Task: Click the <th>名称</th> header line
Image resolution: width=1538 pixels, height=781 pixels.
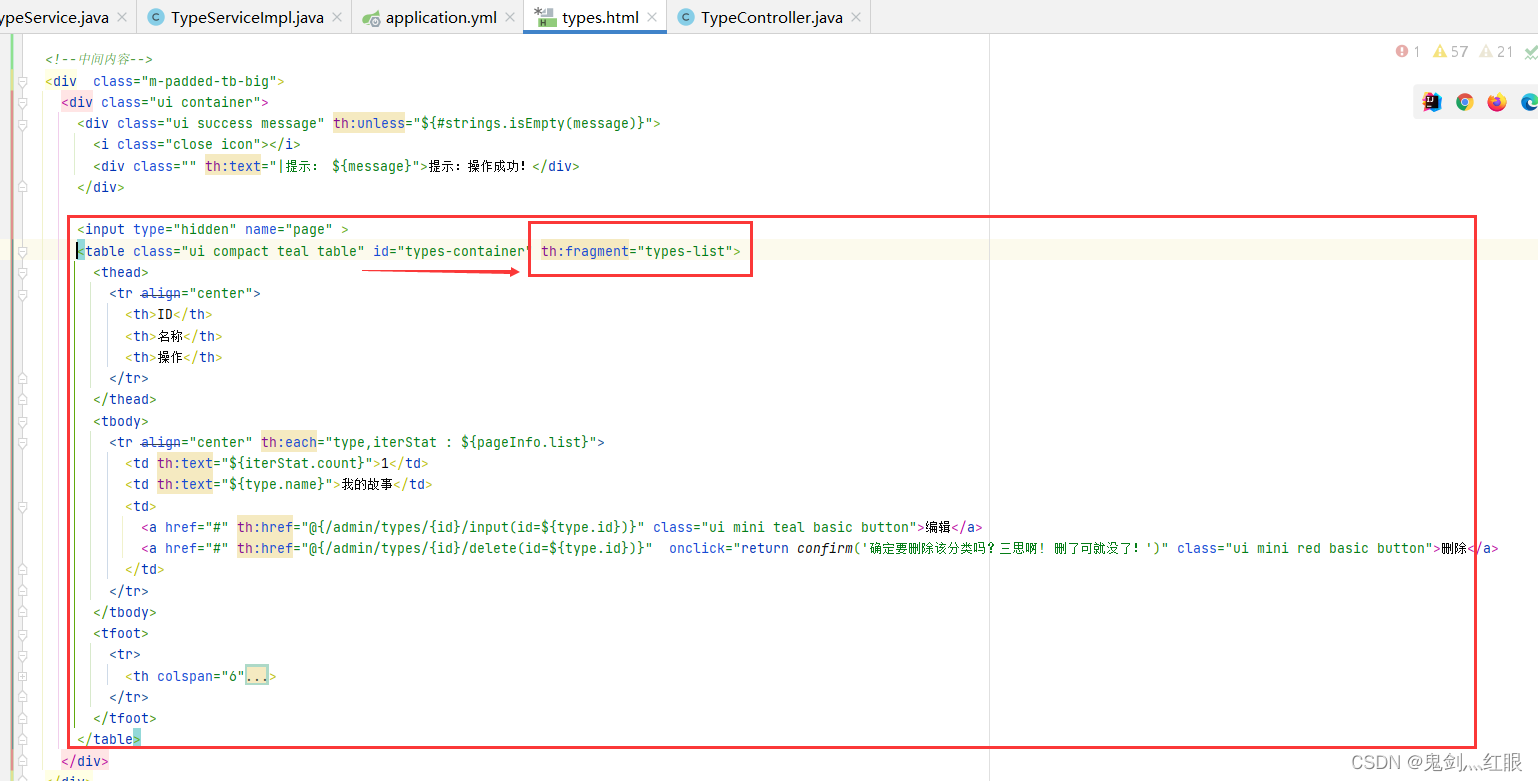Action: click(174, 336)
